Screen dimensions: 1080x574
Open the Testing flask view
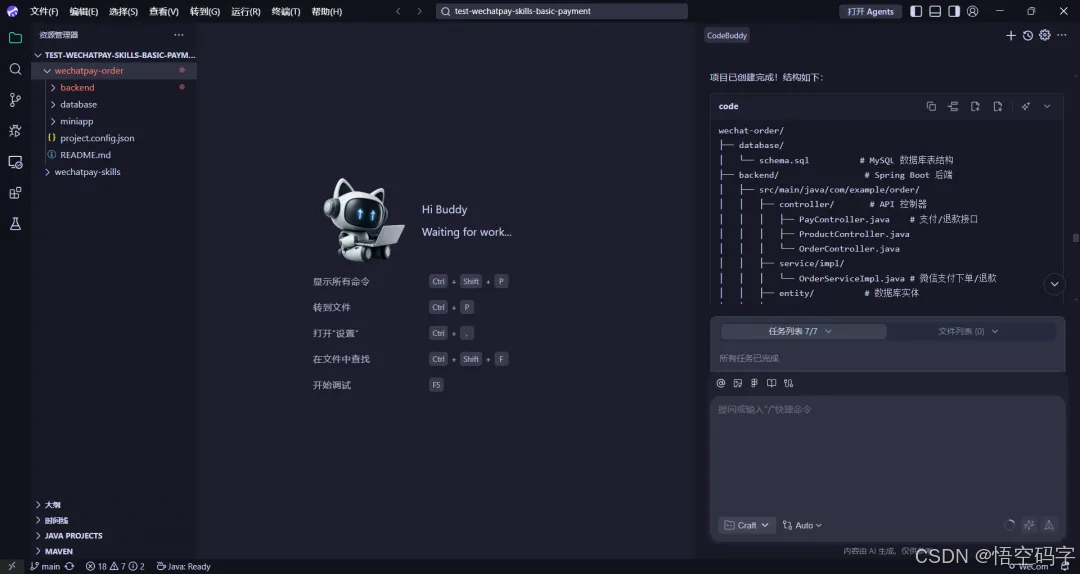[15, 224]
